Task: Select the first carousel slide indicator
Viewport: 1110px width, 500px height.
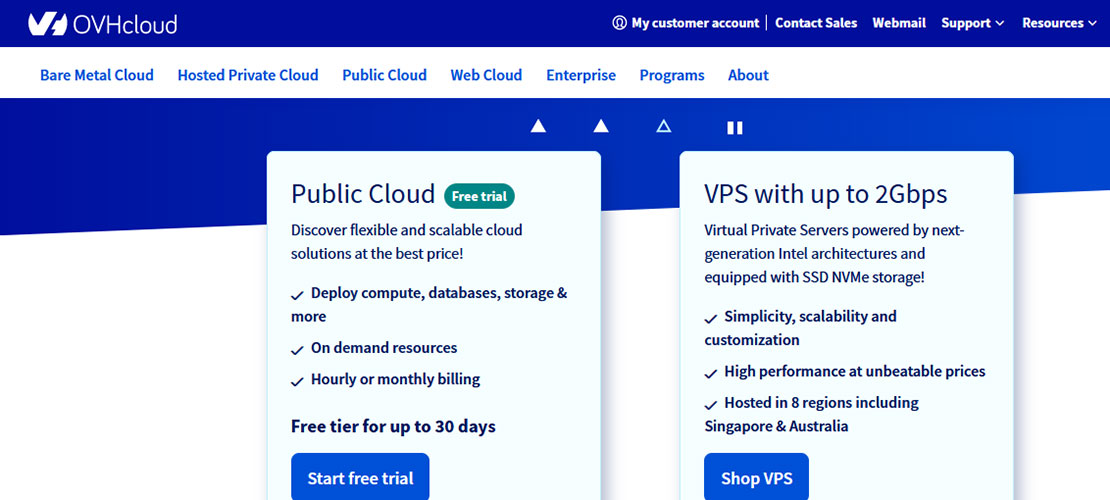Action: pos(538,126)
